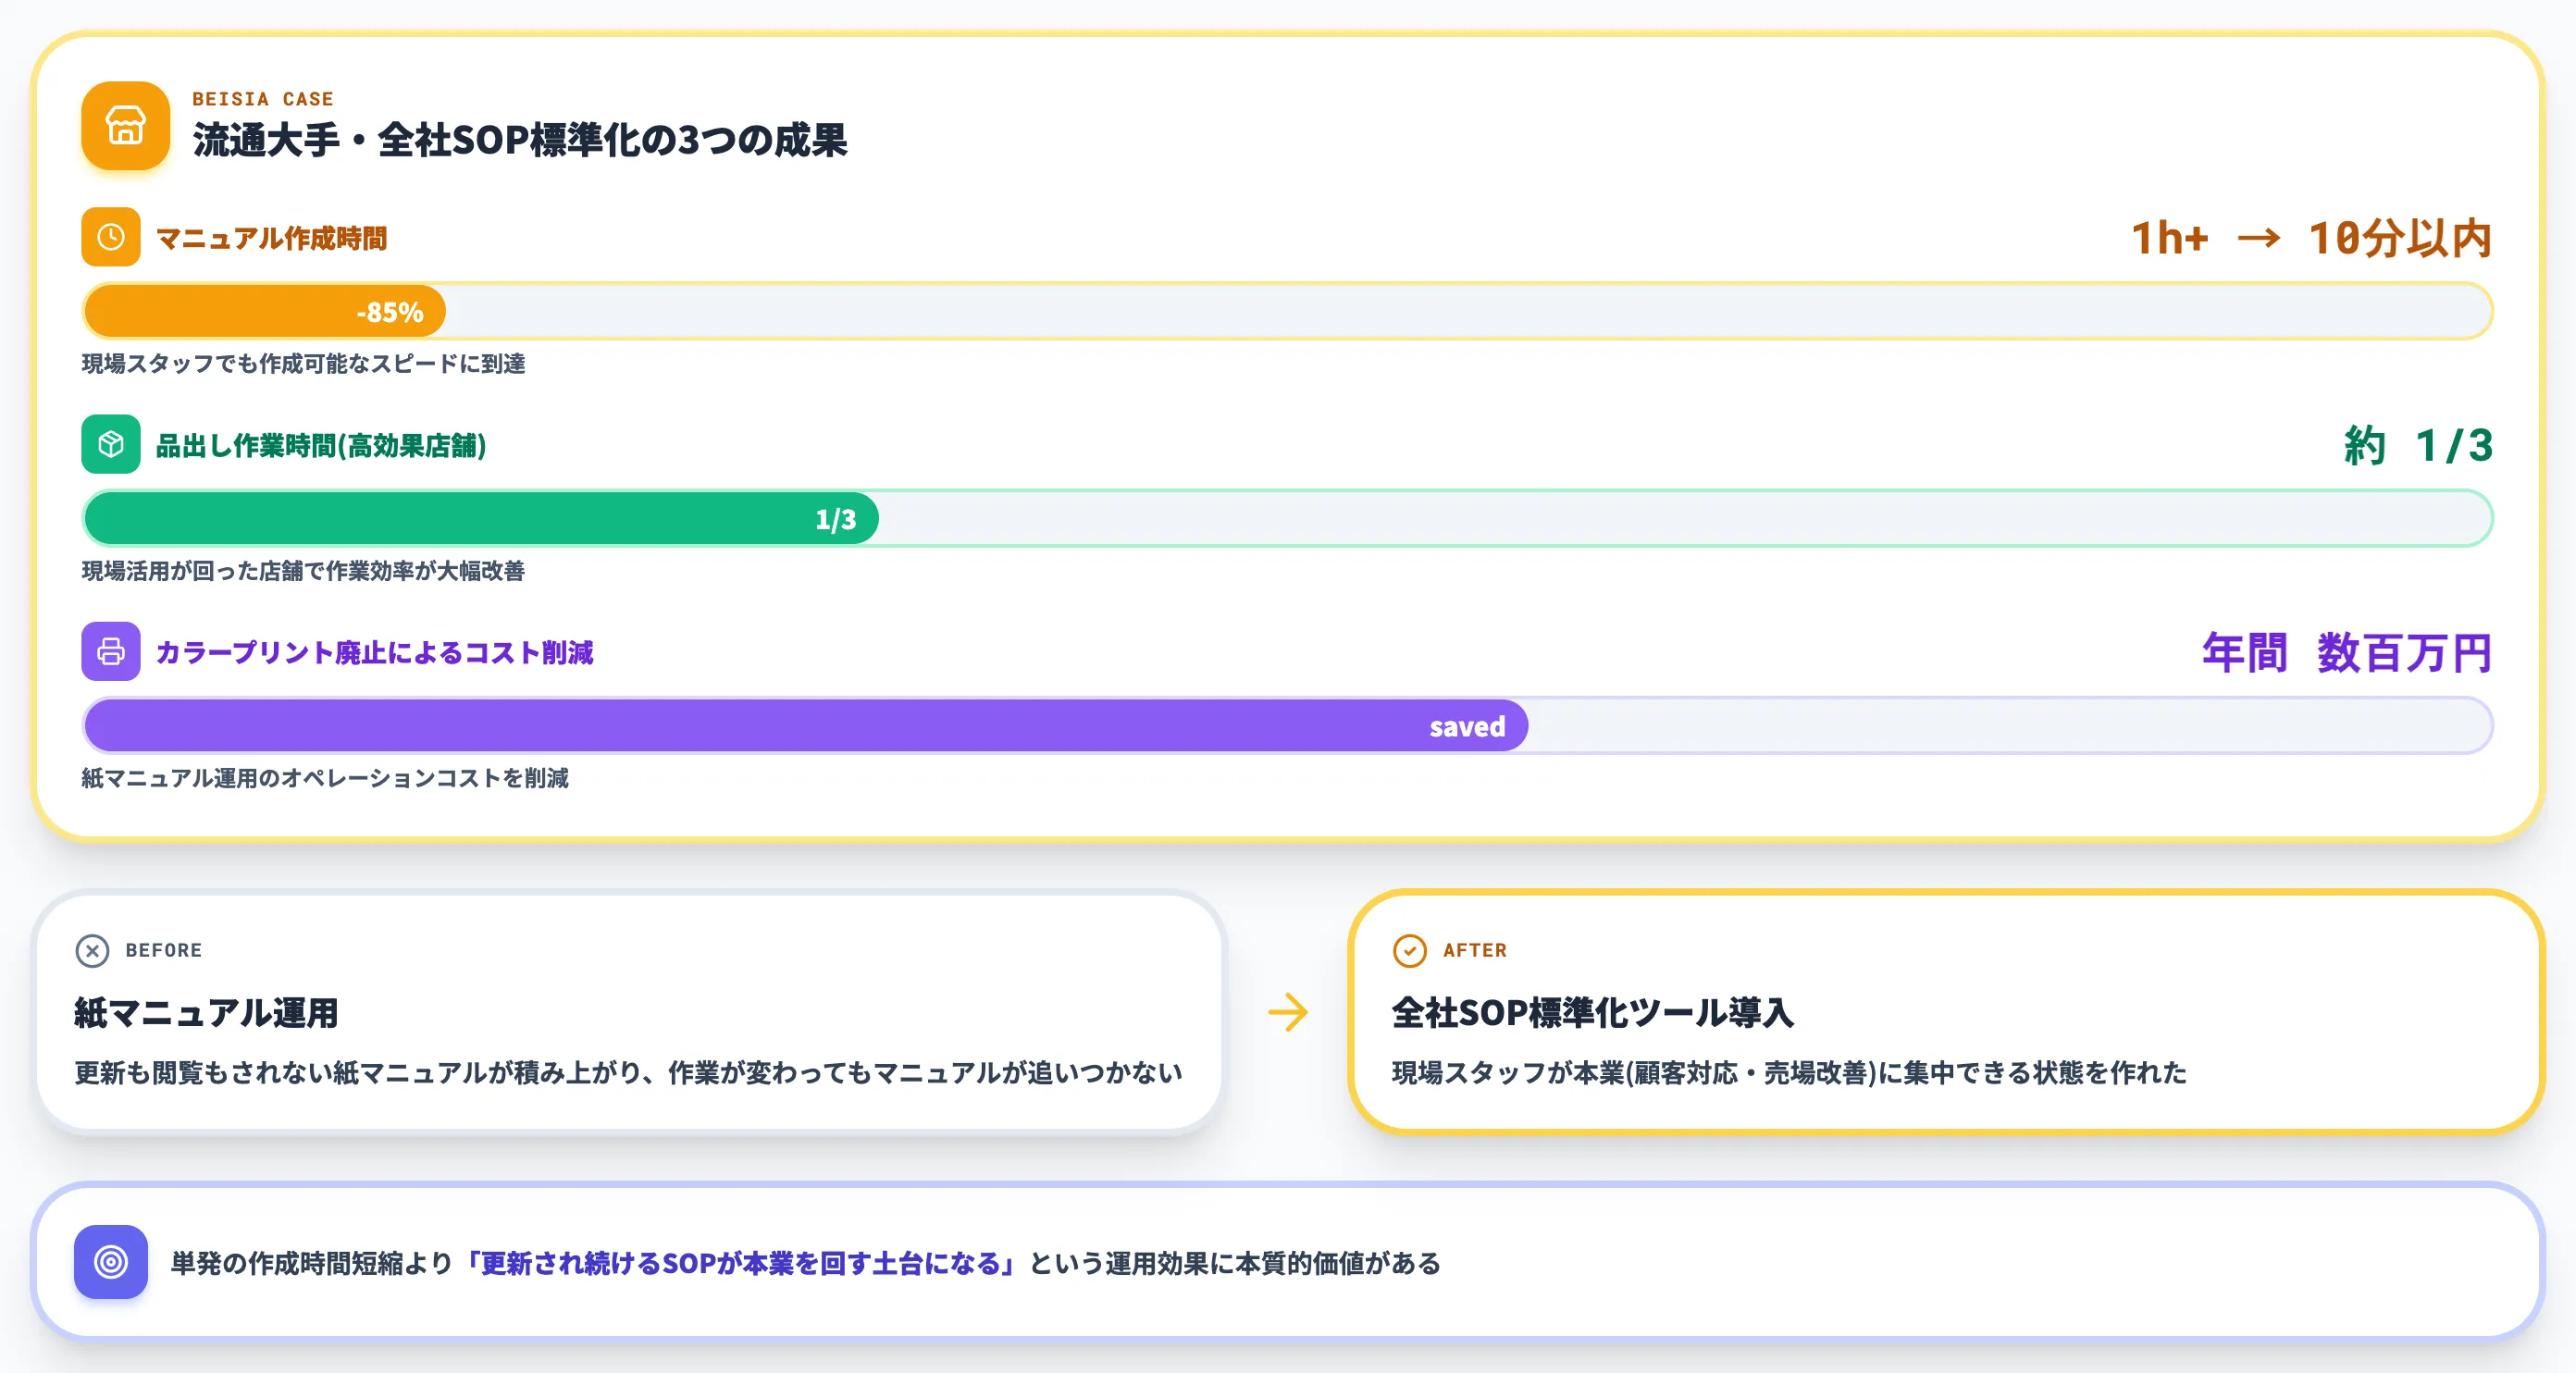Click the マニュアル作成時間 label
2576x1373 pixels.
point(272,238)
